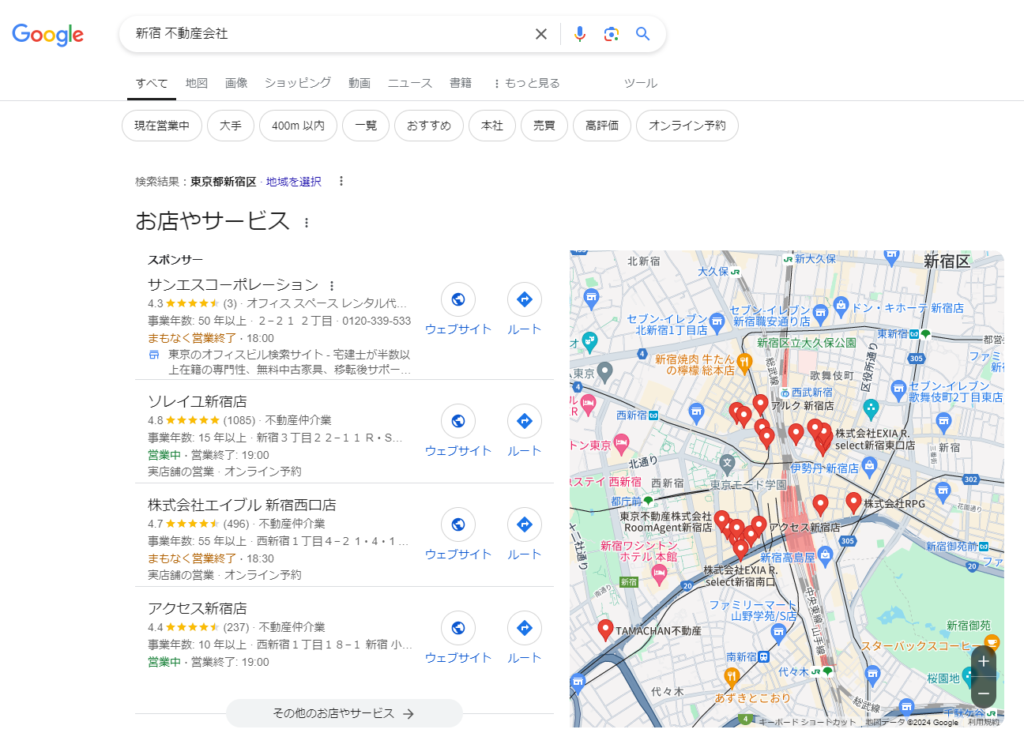Click the blue magnifier search icon

[x=643, y=34]
